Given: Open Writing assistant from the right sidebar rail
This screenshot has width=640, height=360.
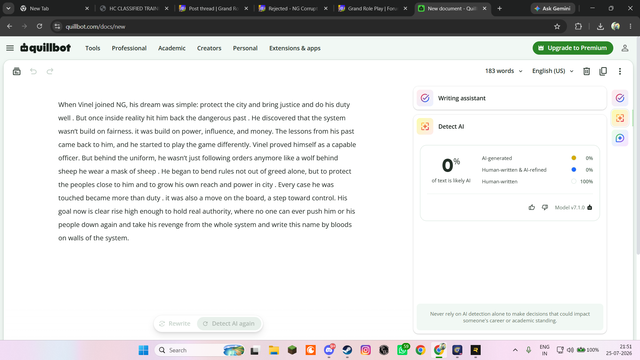Looking at the screenshot, I should 620,98.
